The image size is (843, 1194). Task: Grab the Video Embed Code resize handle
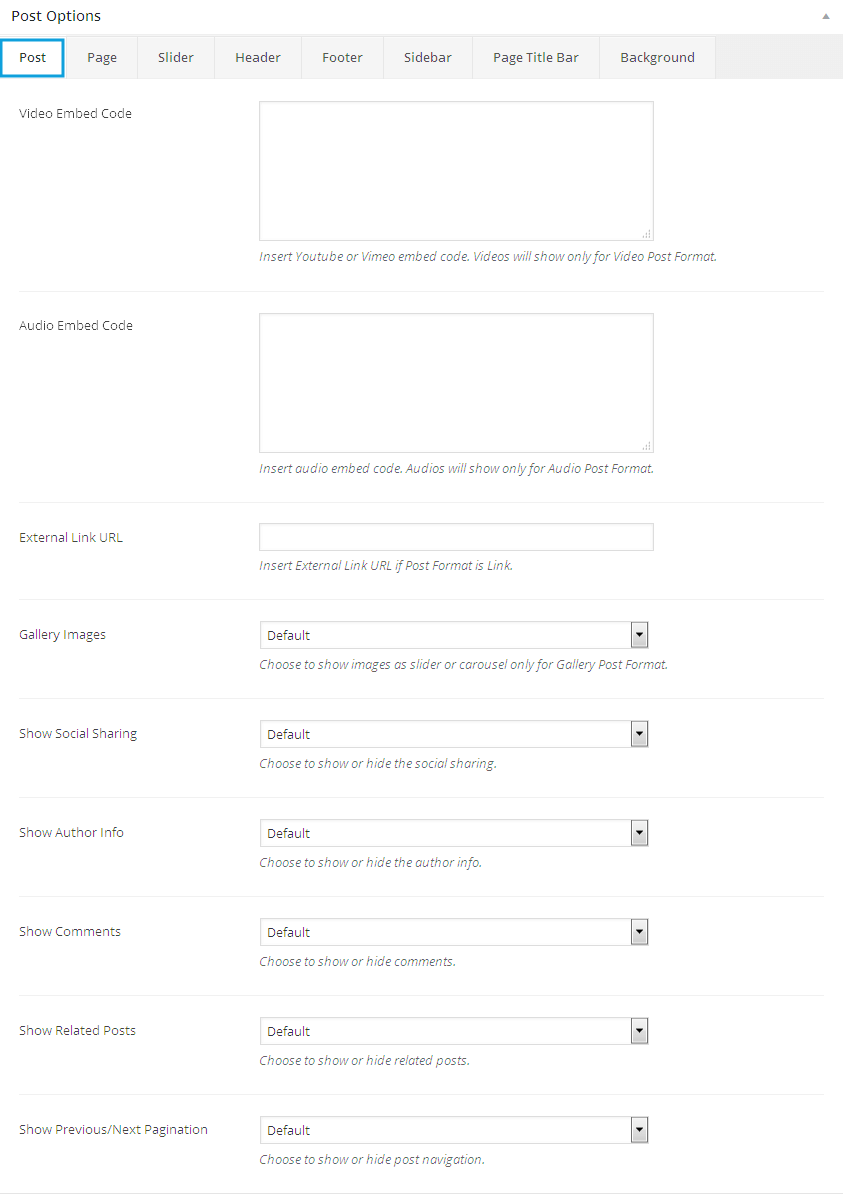pos(647,234)
